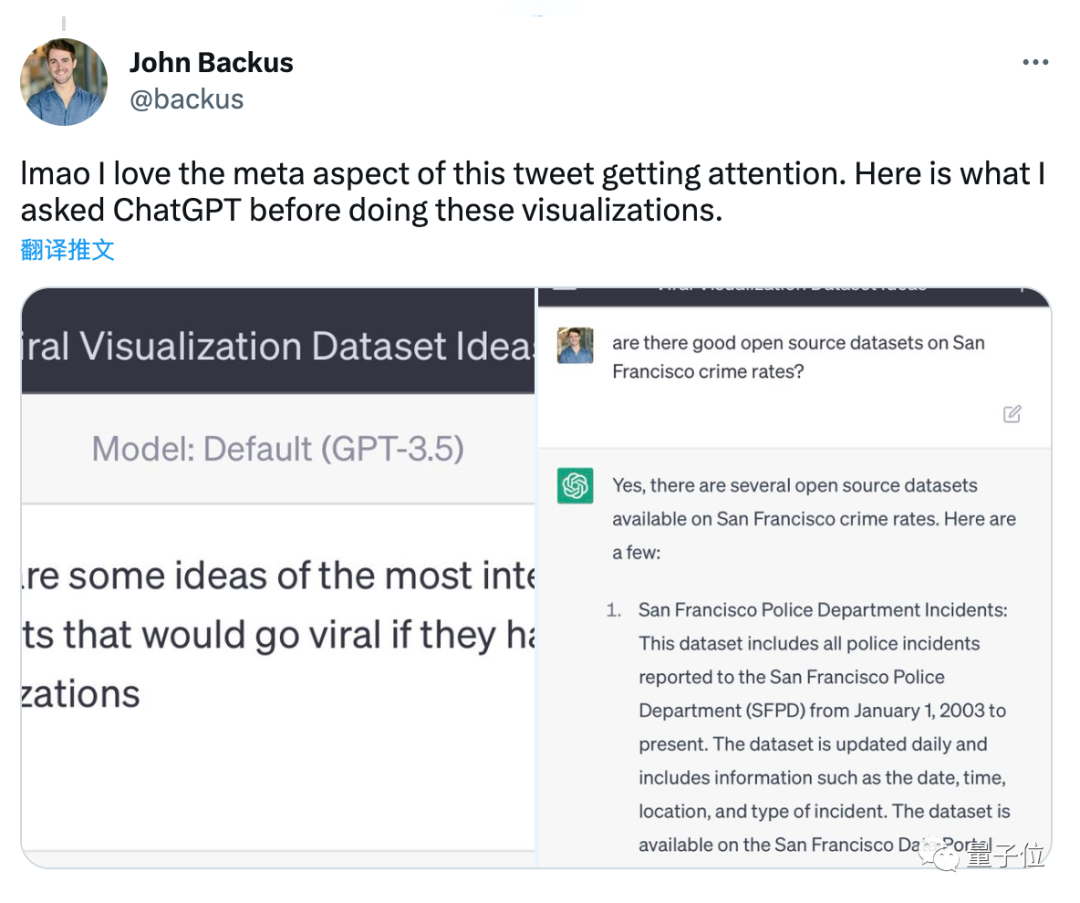1080x903 pixels.
Task: Click the cropped plus icon in header
Action: point(1022,290)
